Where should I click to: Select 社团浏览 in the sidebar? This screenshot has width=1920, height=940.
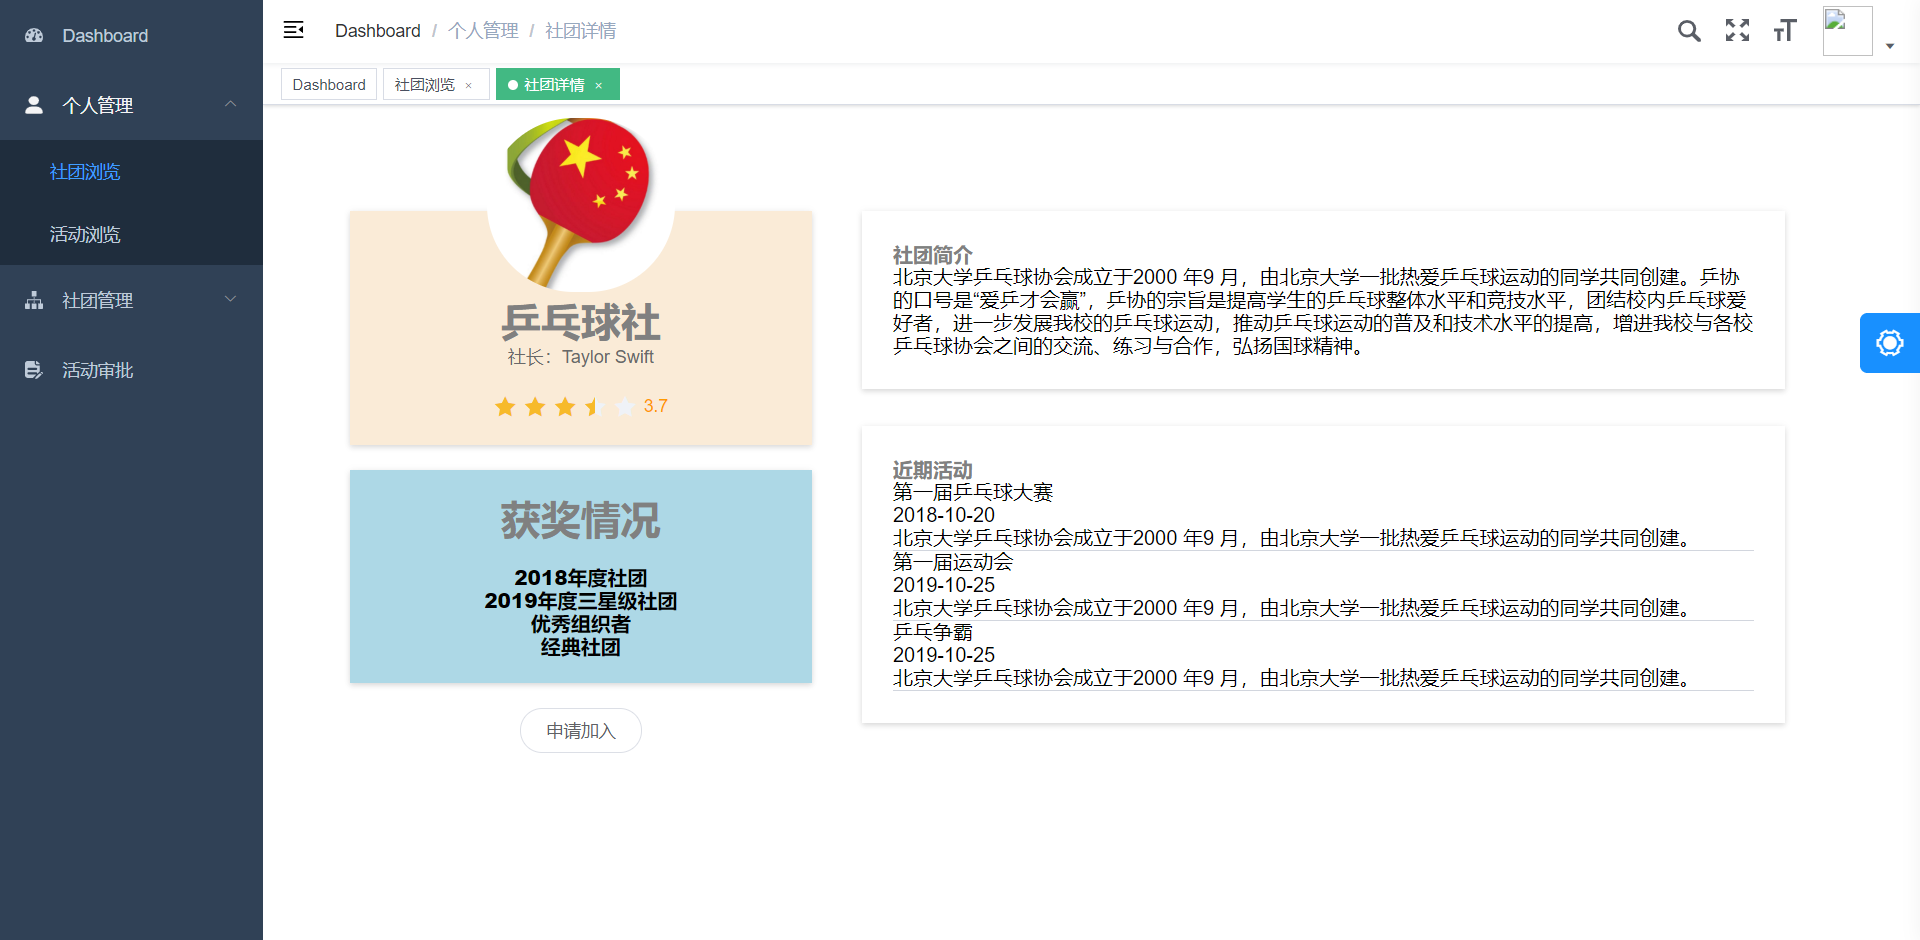(85, 172)
